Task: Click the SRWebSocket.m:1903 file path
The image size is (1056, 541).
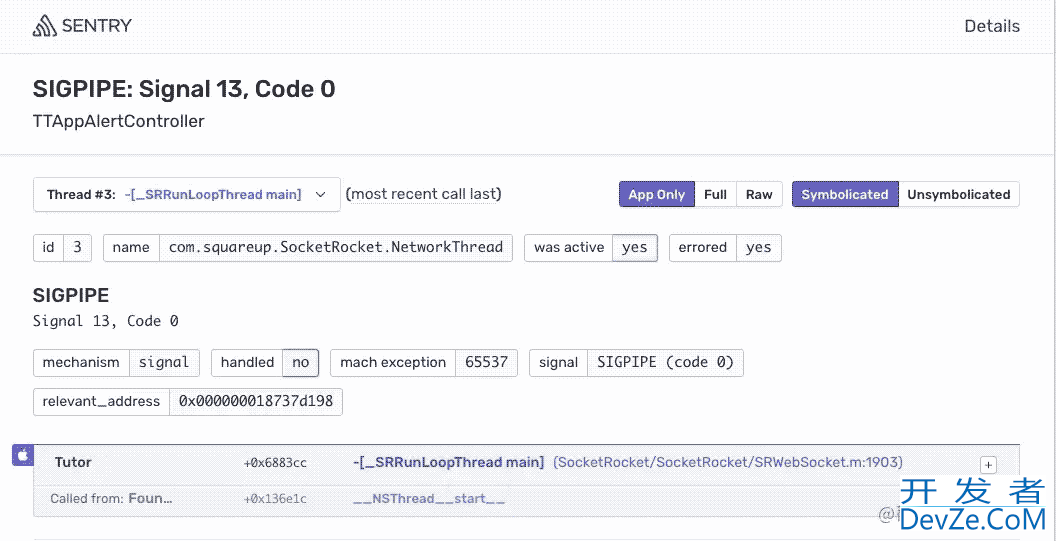Action: click(728, 462)
